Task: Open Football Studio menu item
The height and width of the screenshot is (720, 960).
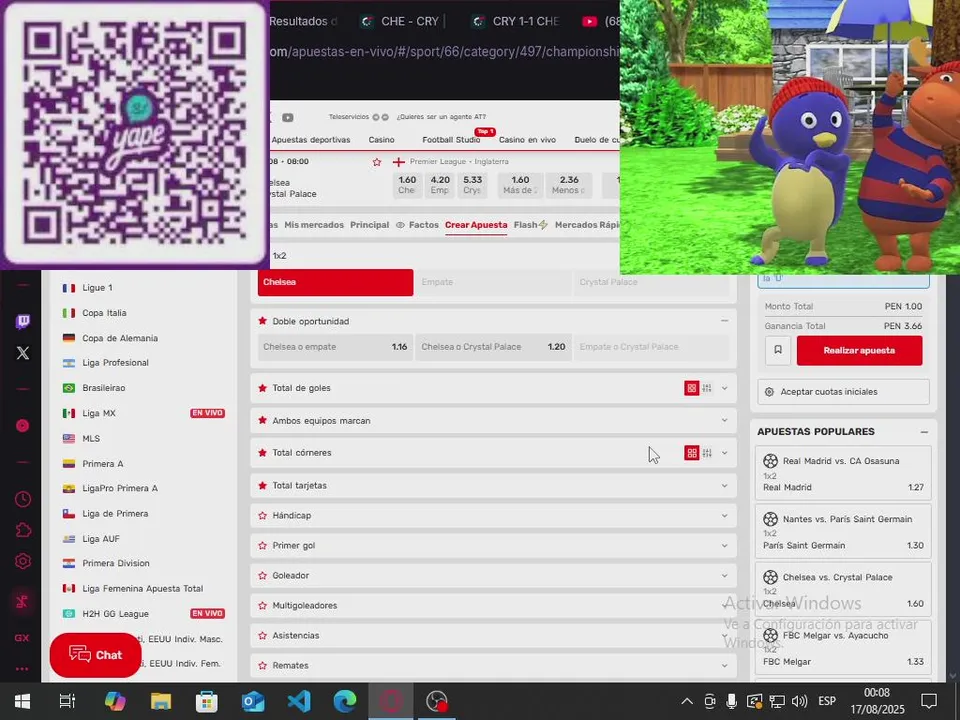Action: (x=451, y=140)
